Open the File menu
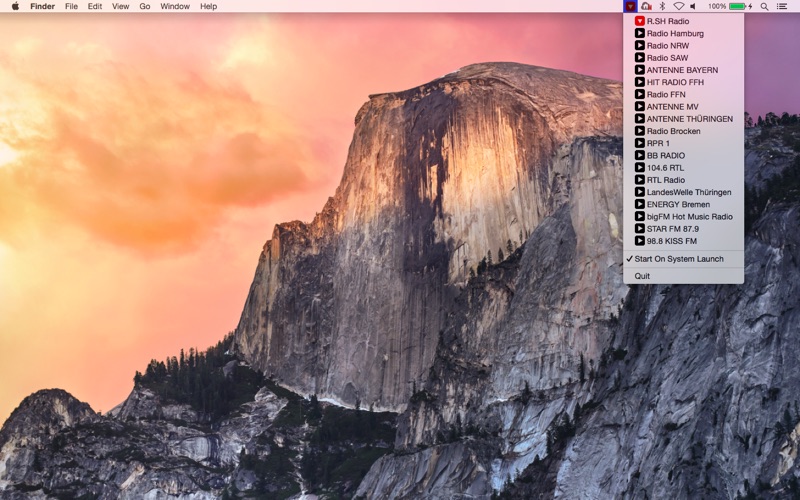800x500 pixels. [71, 6]
